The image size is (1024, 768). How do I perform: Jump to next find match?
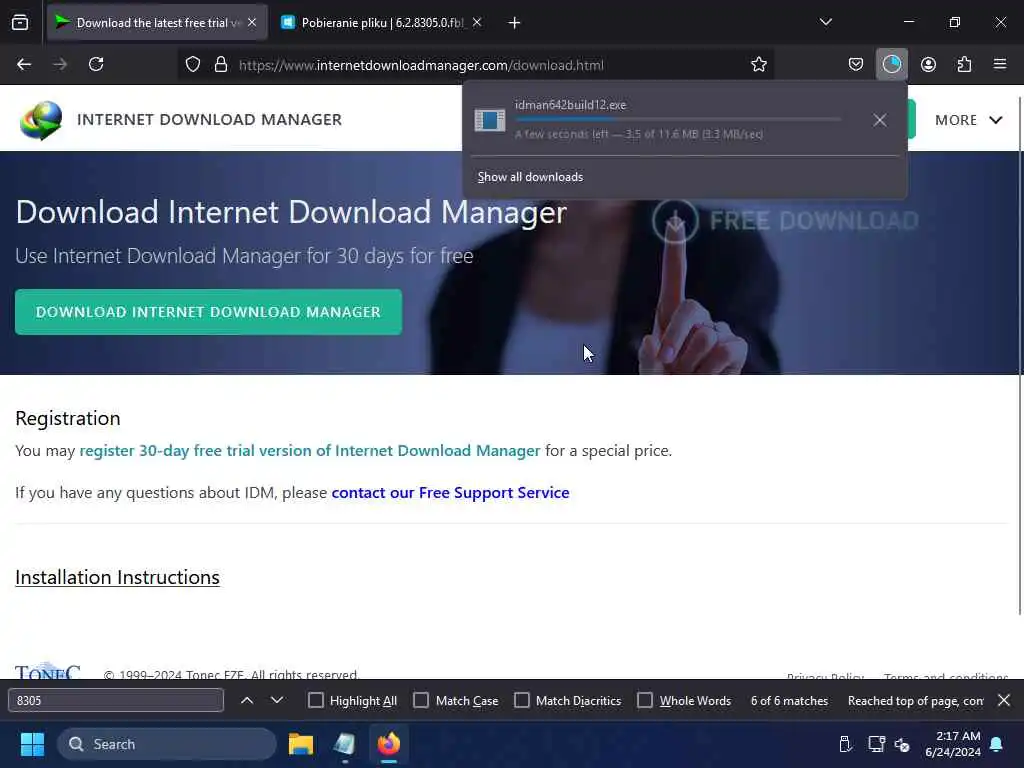pos(277,700)
